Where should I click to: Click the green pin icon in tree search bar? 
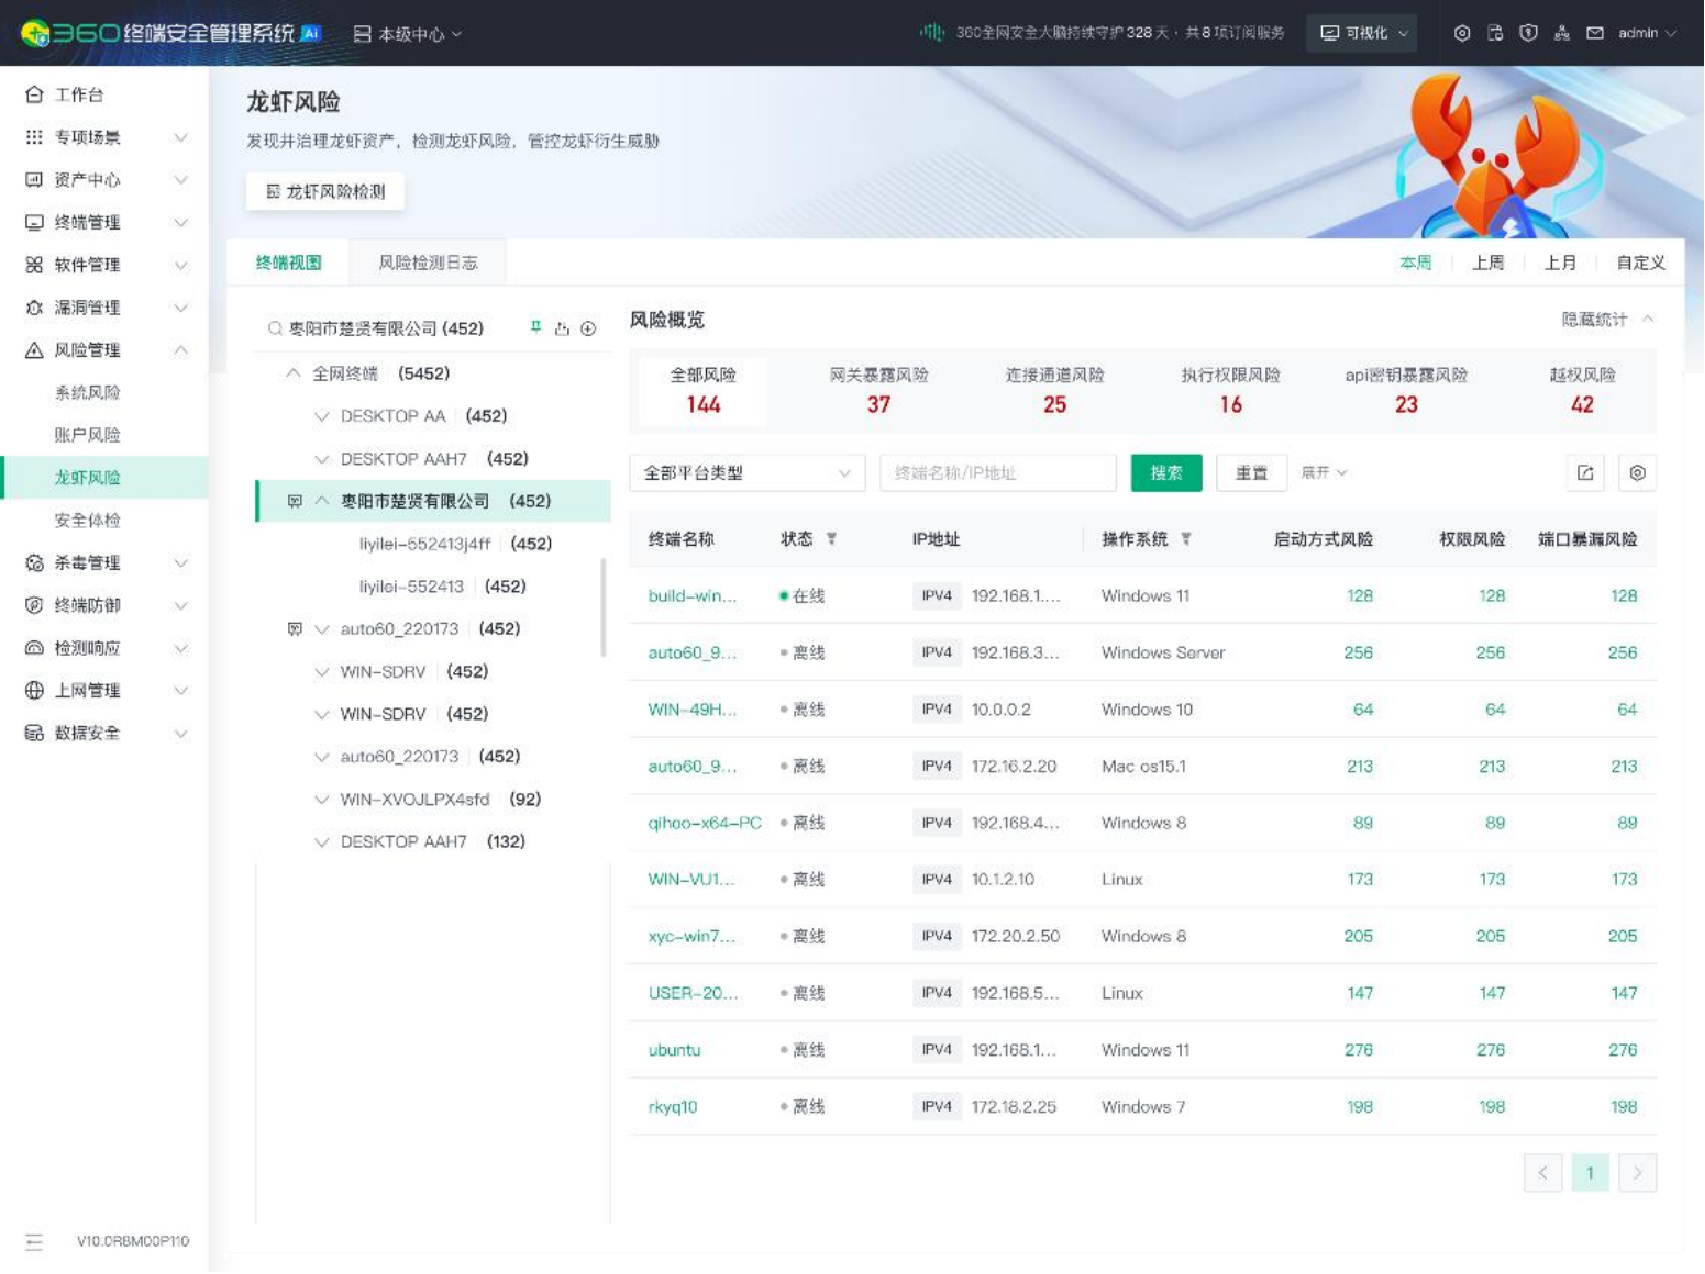(x=536, y=328)
